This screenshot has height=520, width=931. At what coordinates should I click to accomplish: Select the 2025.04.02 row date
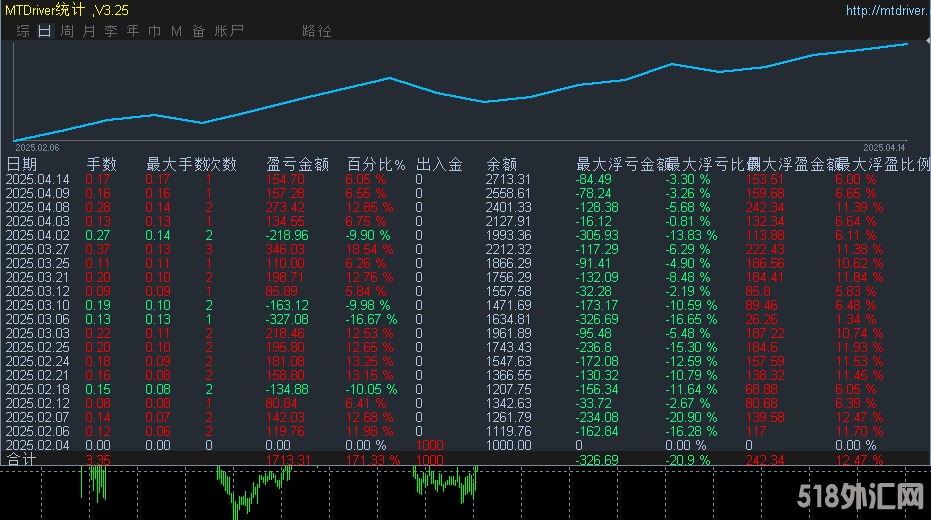(x=37, y=235)
